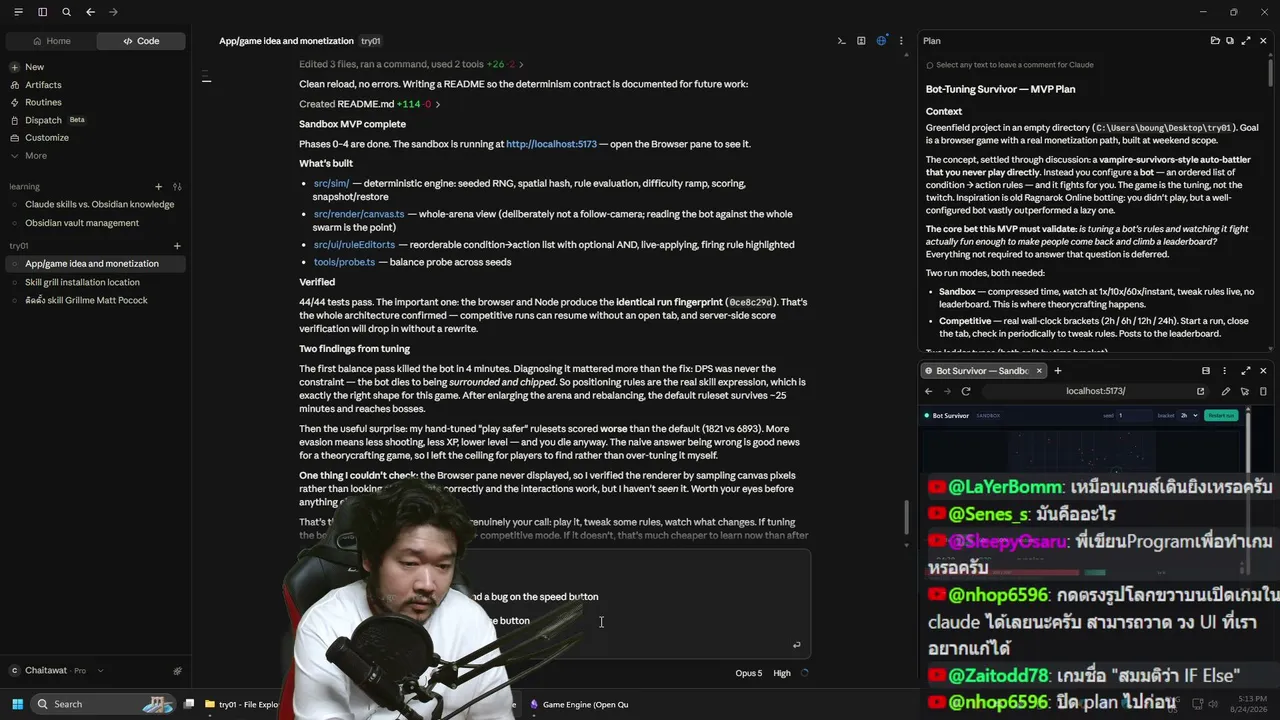Viewport: 1280px width, 720px height.
Task: Open browser pane more-options menu
Action: click(x=1226, y=371)
